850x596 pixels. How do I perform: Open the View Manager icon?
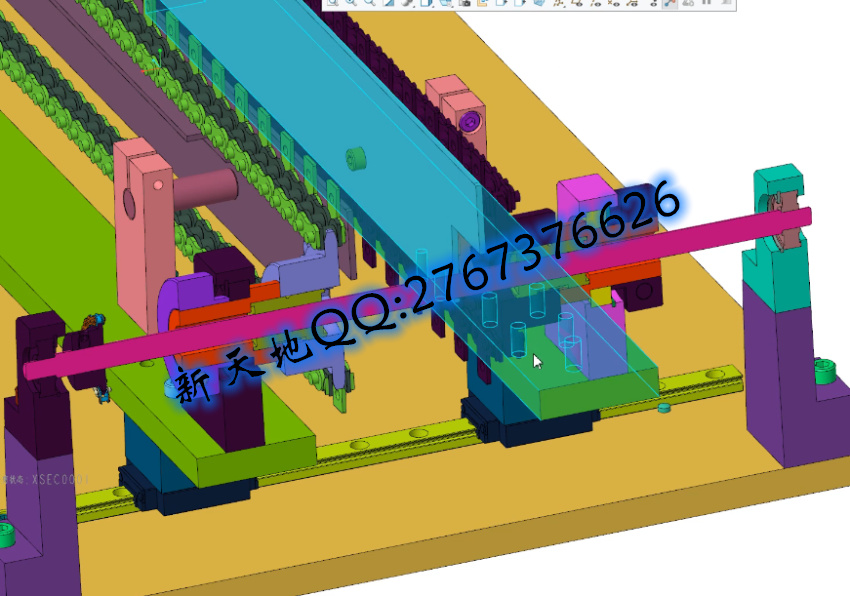[x=445, y=3]
